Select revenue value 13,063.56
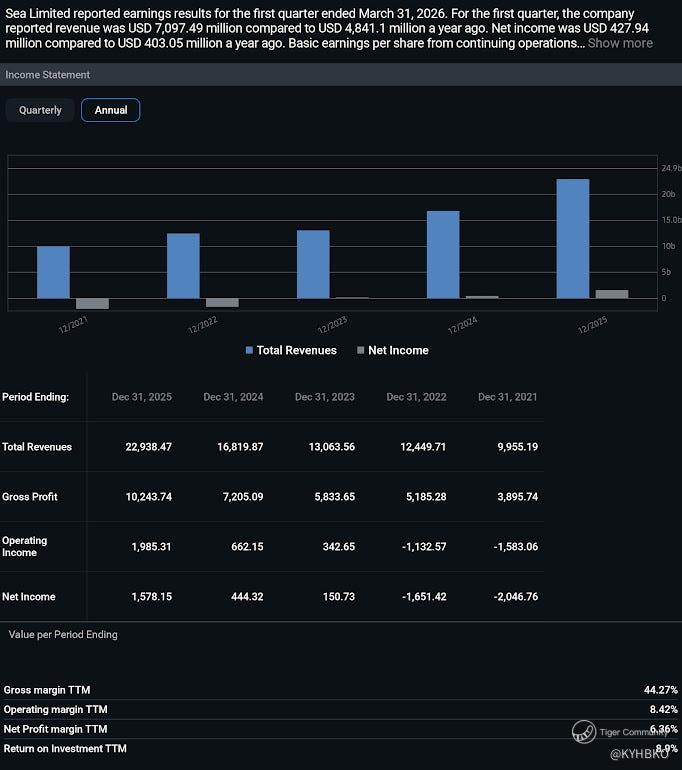The height and width of the screenshot is (770, 682). (x=332, y=447)
